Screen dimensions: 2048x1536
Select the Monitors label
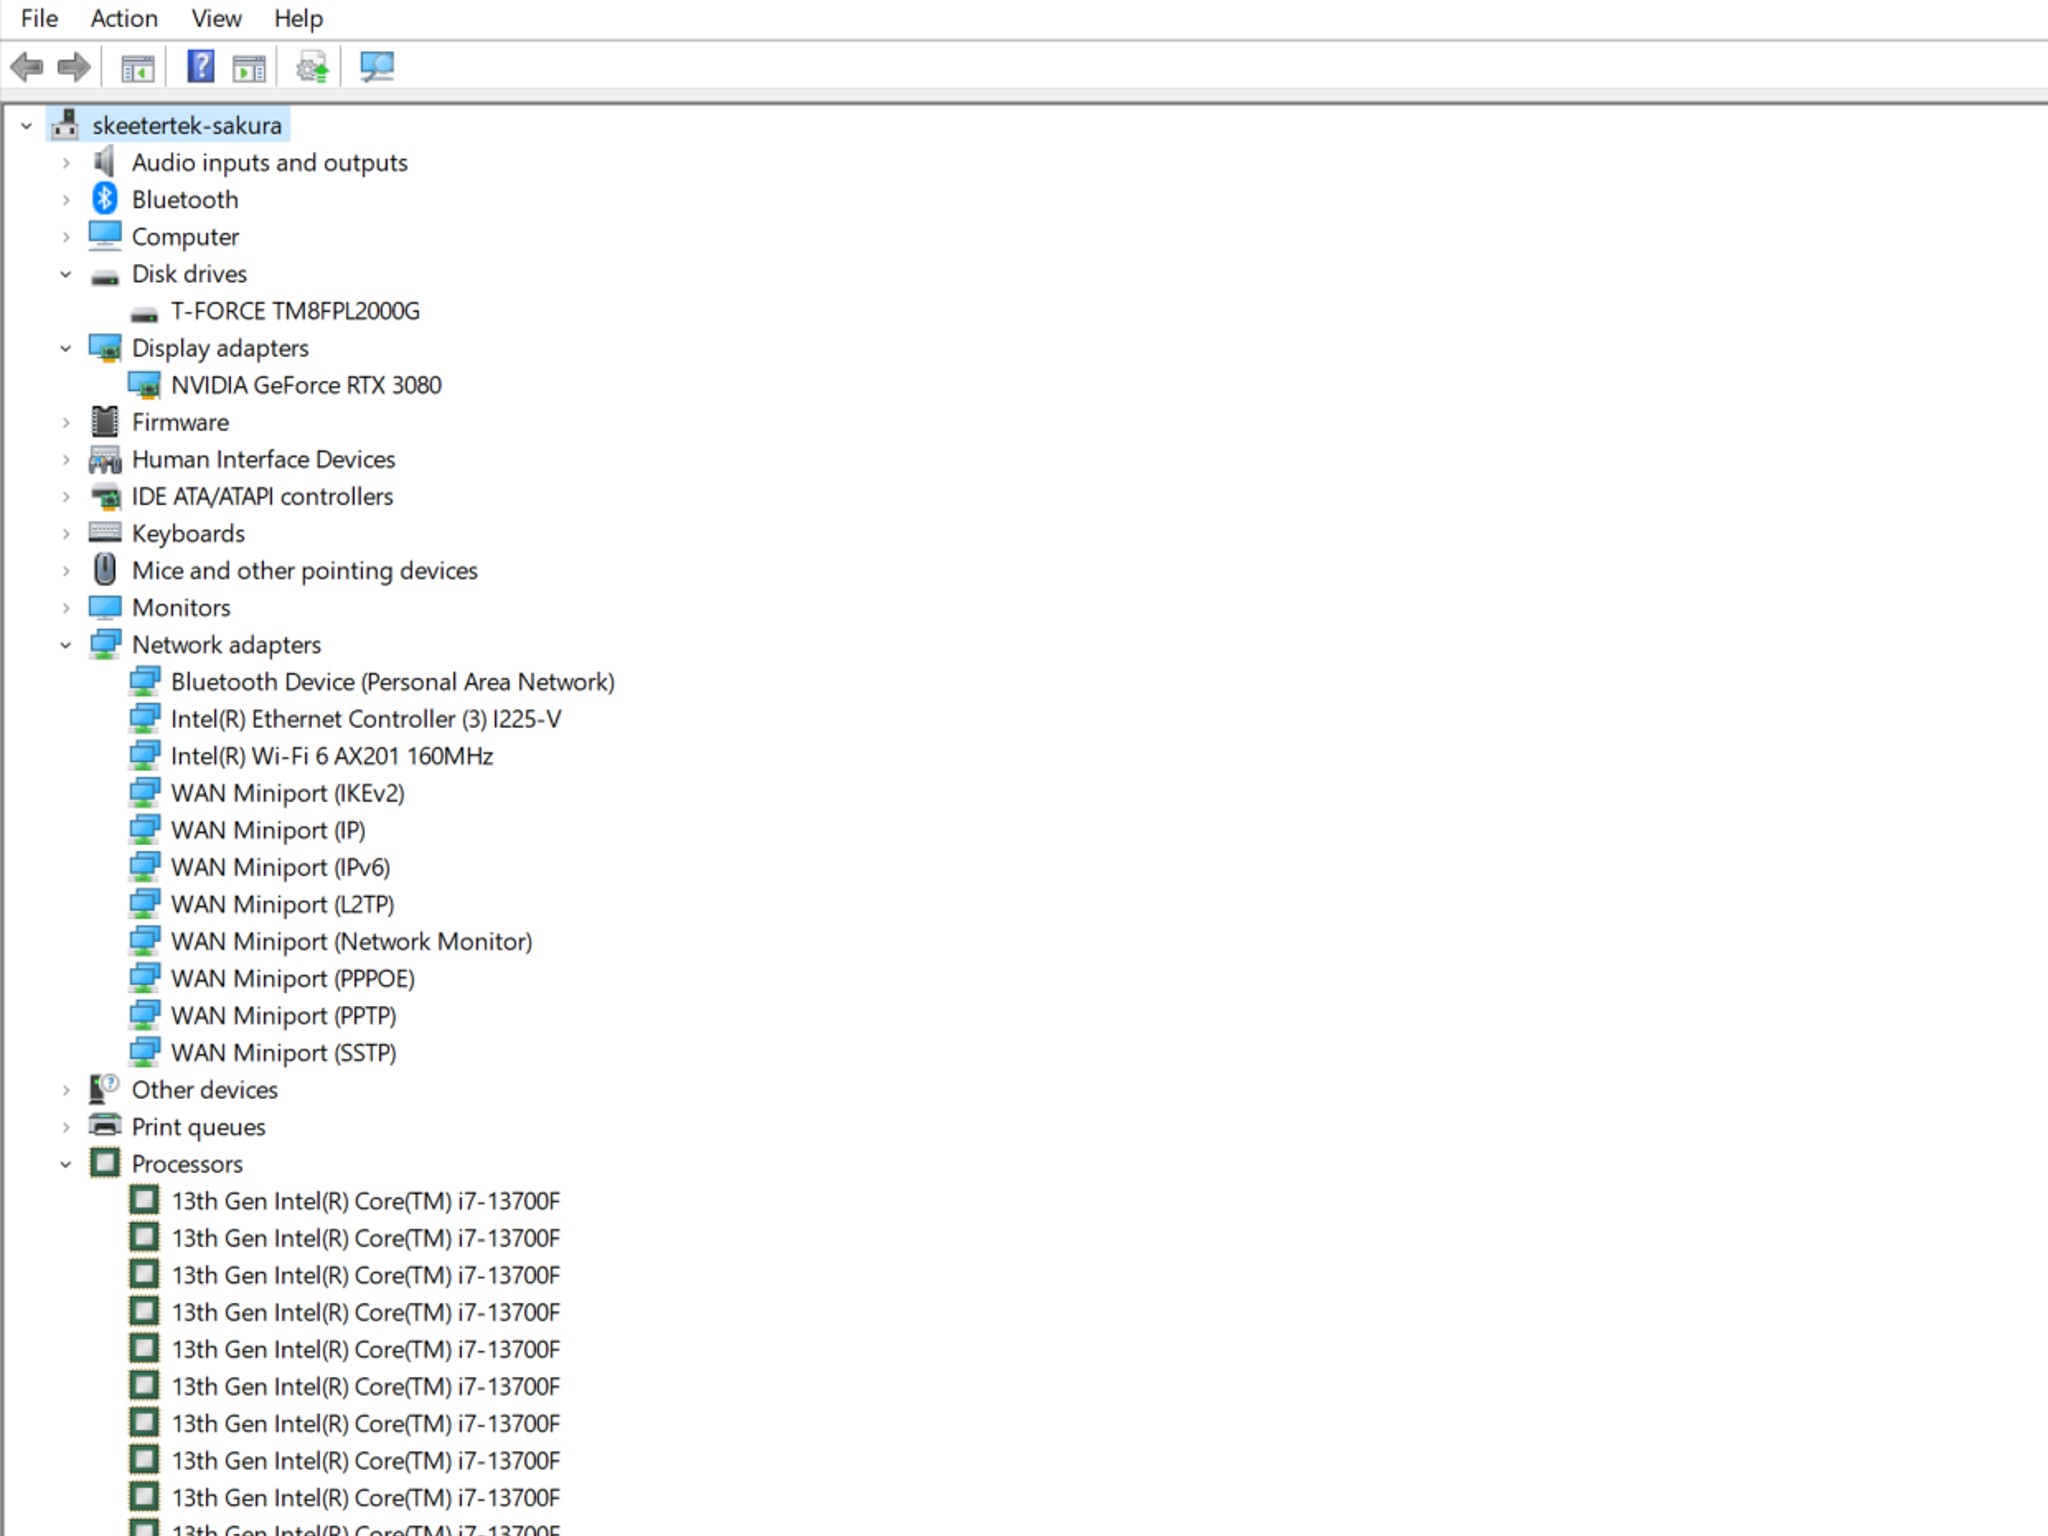[181, 607]
